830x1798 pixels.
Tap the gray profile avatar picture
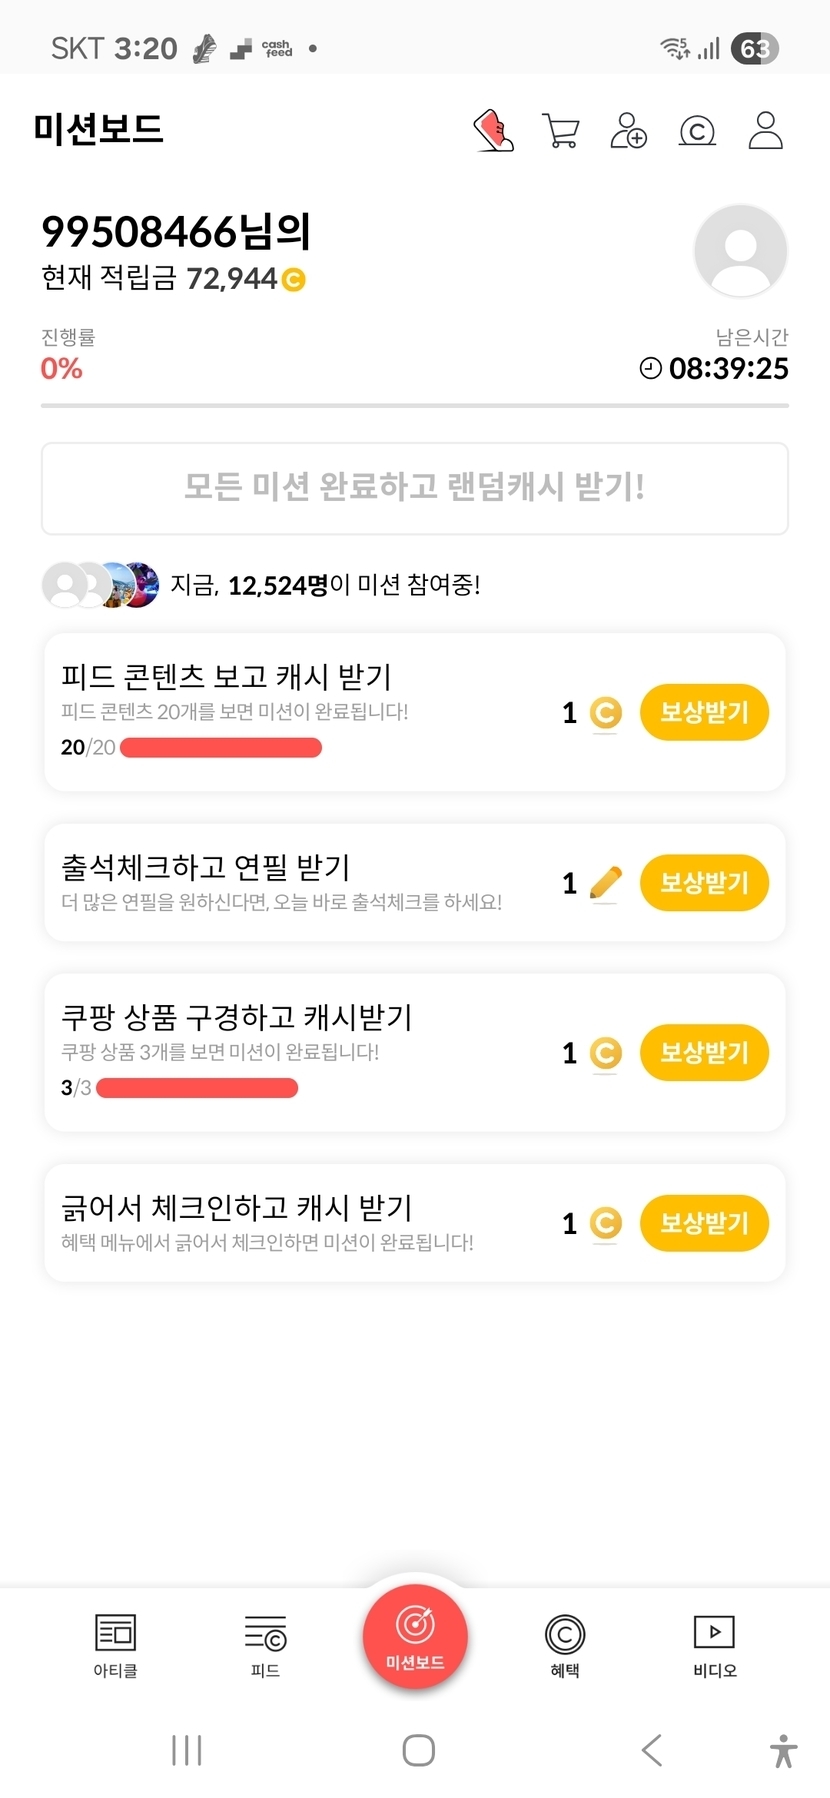coord(740,250)
